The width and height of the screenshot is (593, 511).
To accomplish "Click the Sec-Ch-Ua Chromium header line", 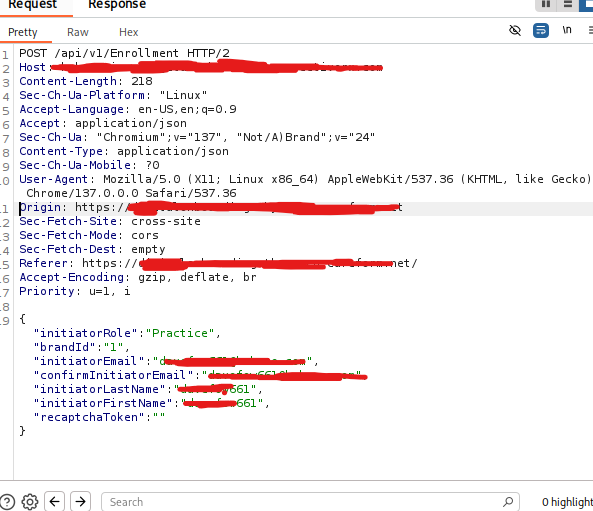I will tap(197, 137).
